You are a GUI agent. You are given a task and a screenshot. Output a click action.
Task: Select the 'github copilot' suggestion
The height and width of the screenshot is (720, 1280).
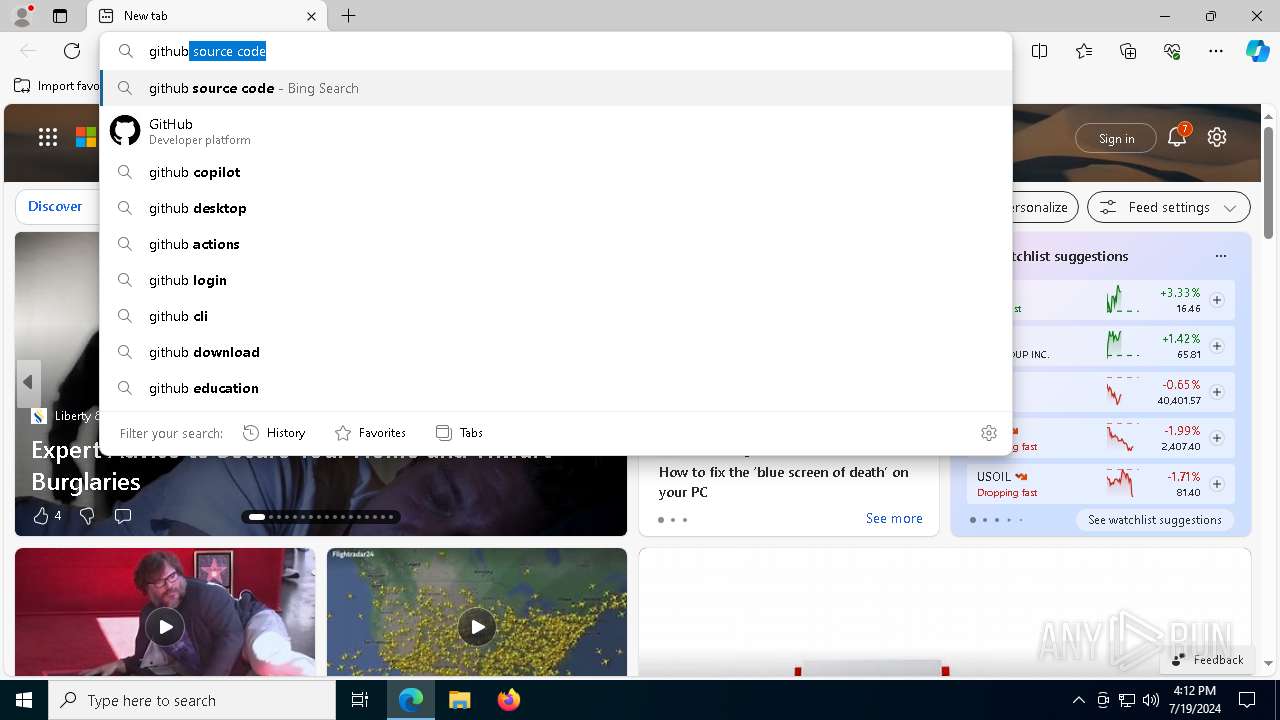556,172
